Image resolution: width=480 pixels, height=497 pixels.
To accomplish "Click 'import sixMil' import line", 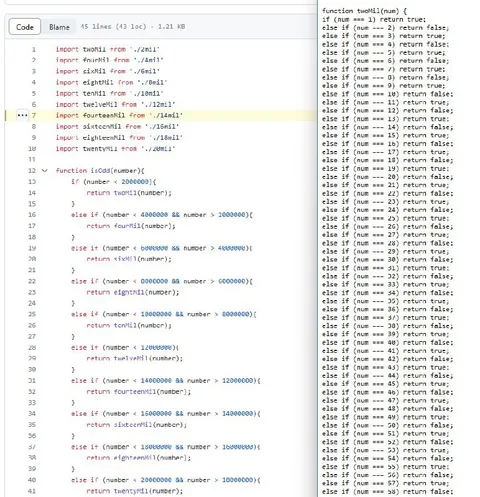I will point(108,71).
